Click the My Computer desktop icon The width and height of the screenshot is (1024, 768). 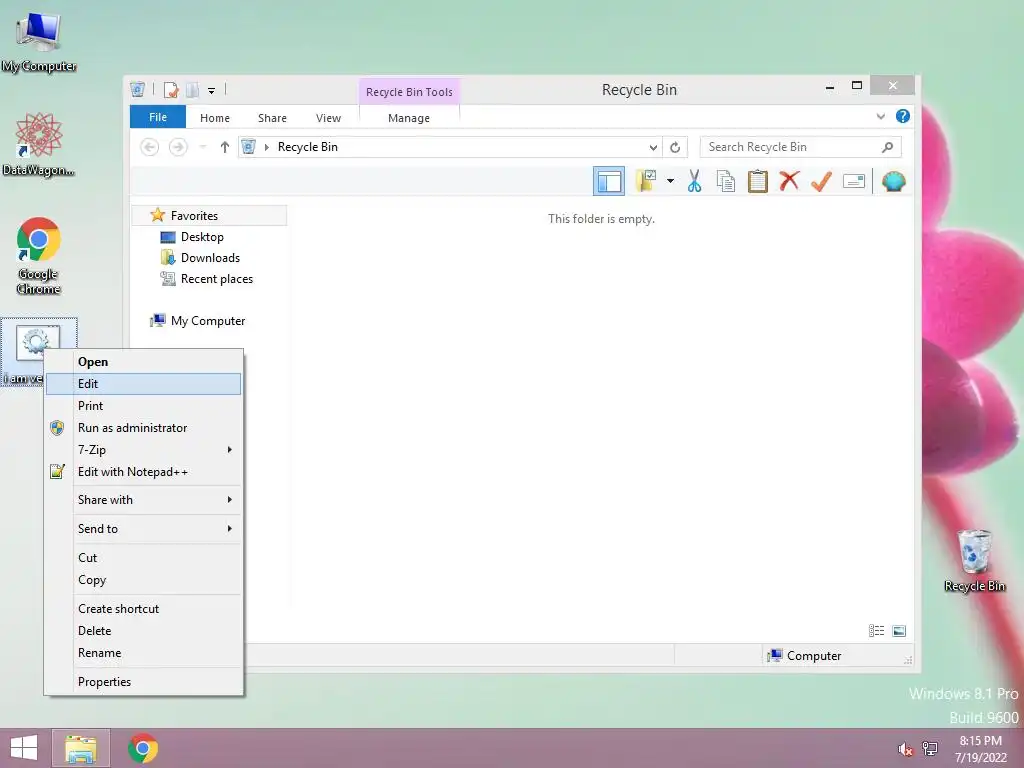[39, 40]
